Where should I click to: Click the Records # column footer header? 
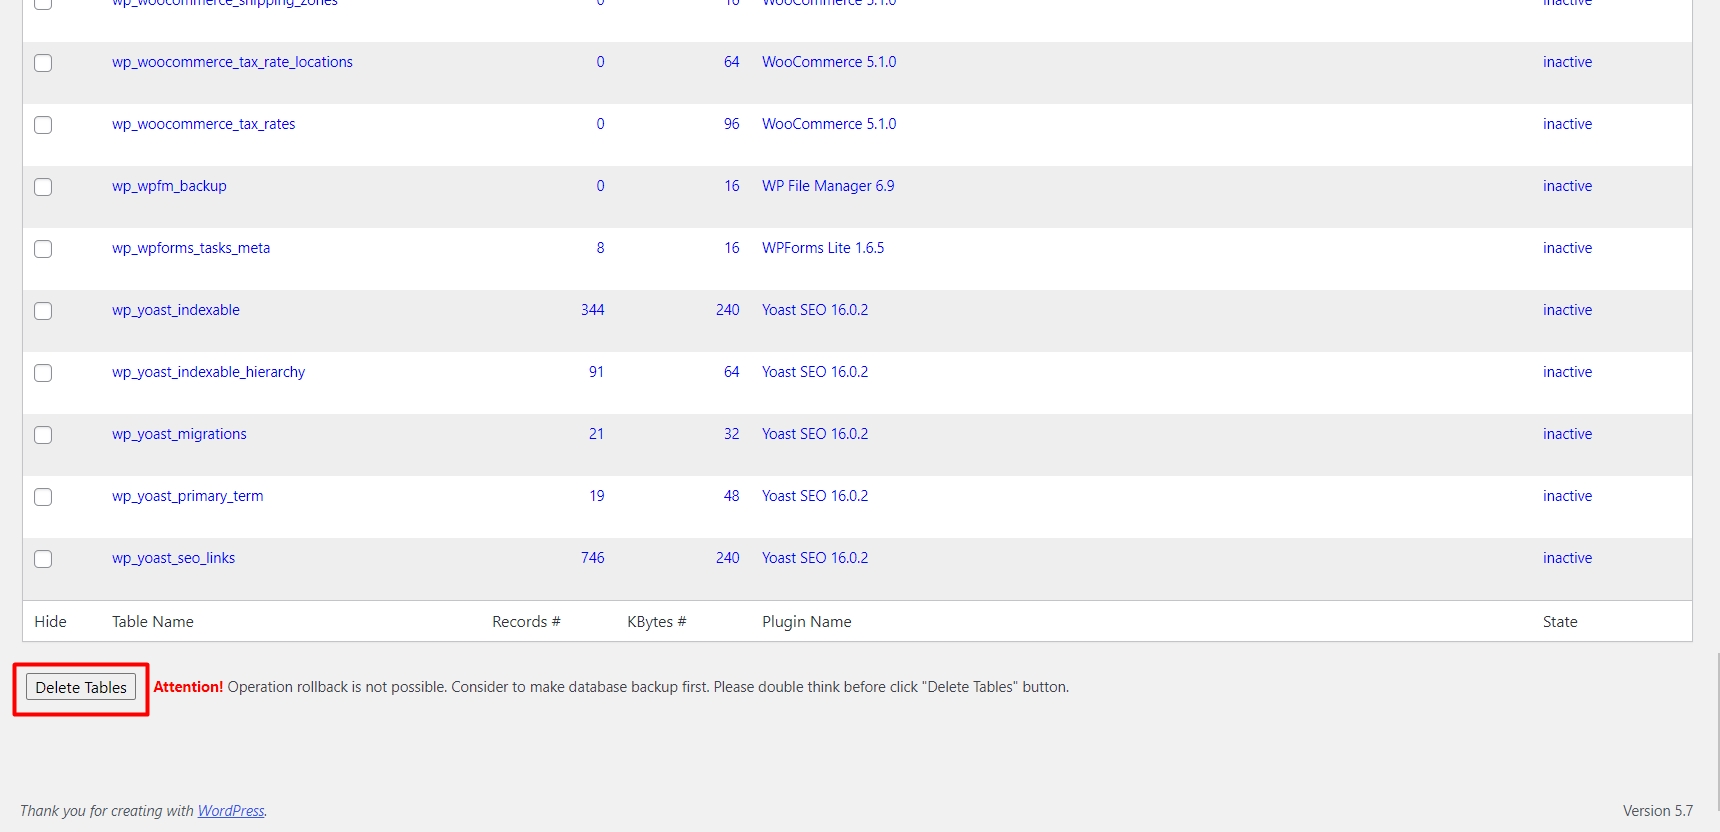526,622
